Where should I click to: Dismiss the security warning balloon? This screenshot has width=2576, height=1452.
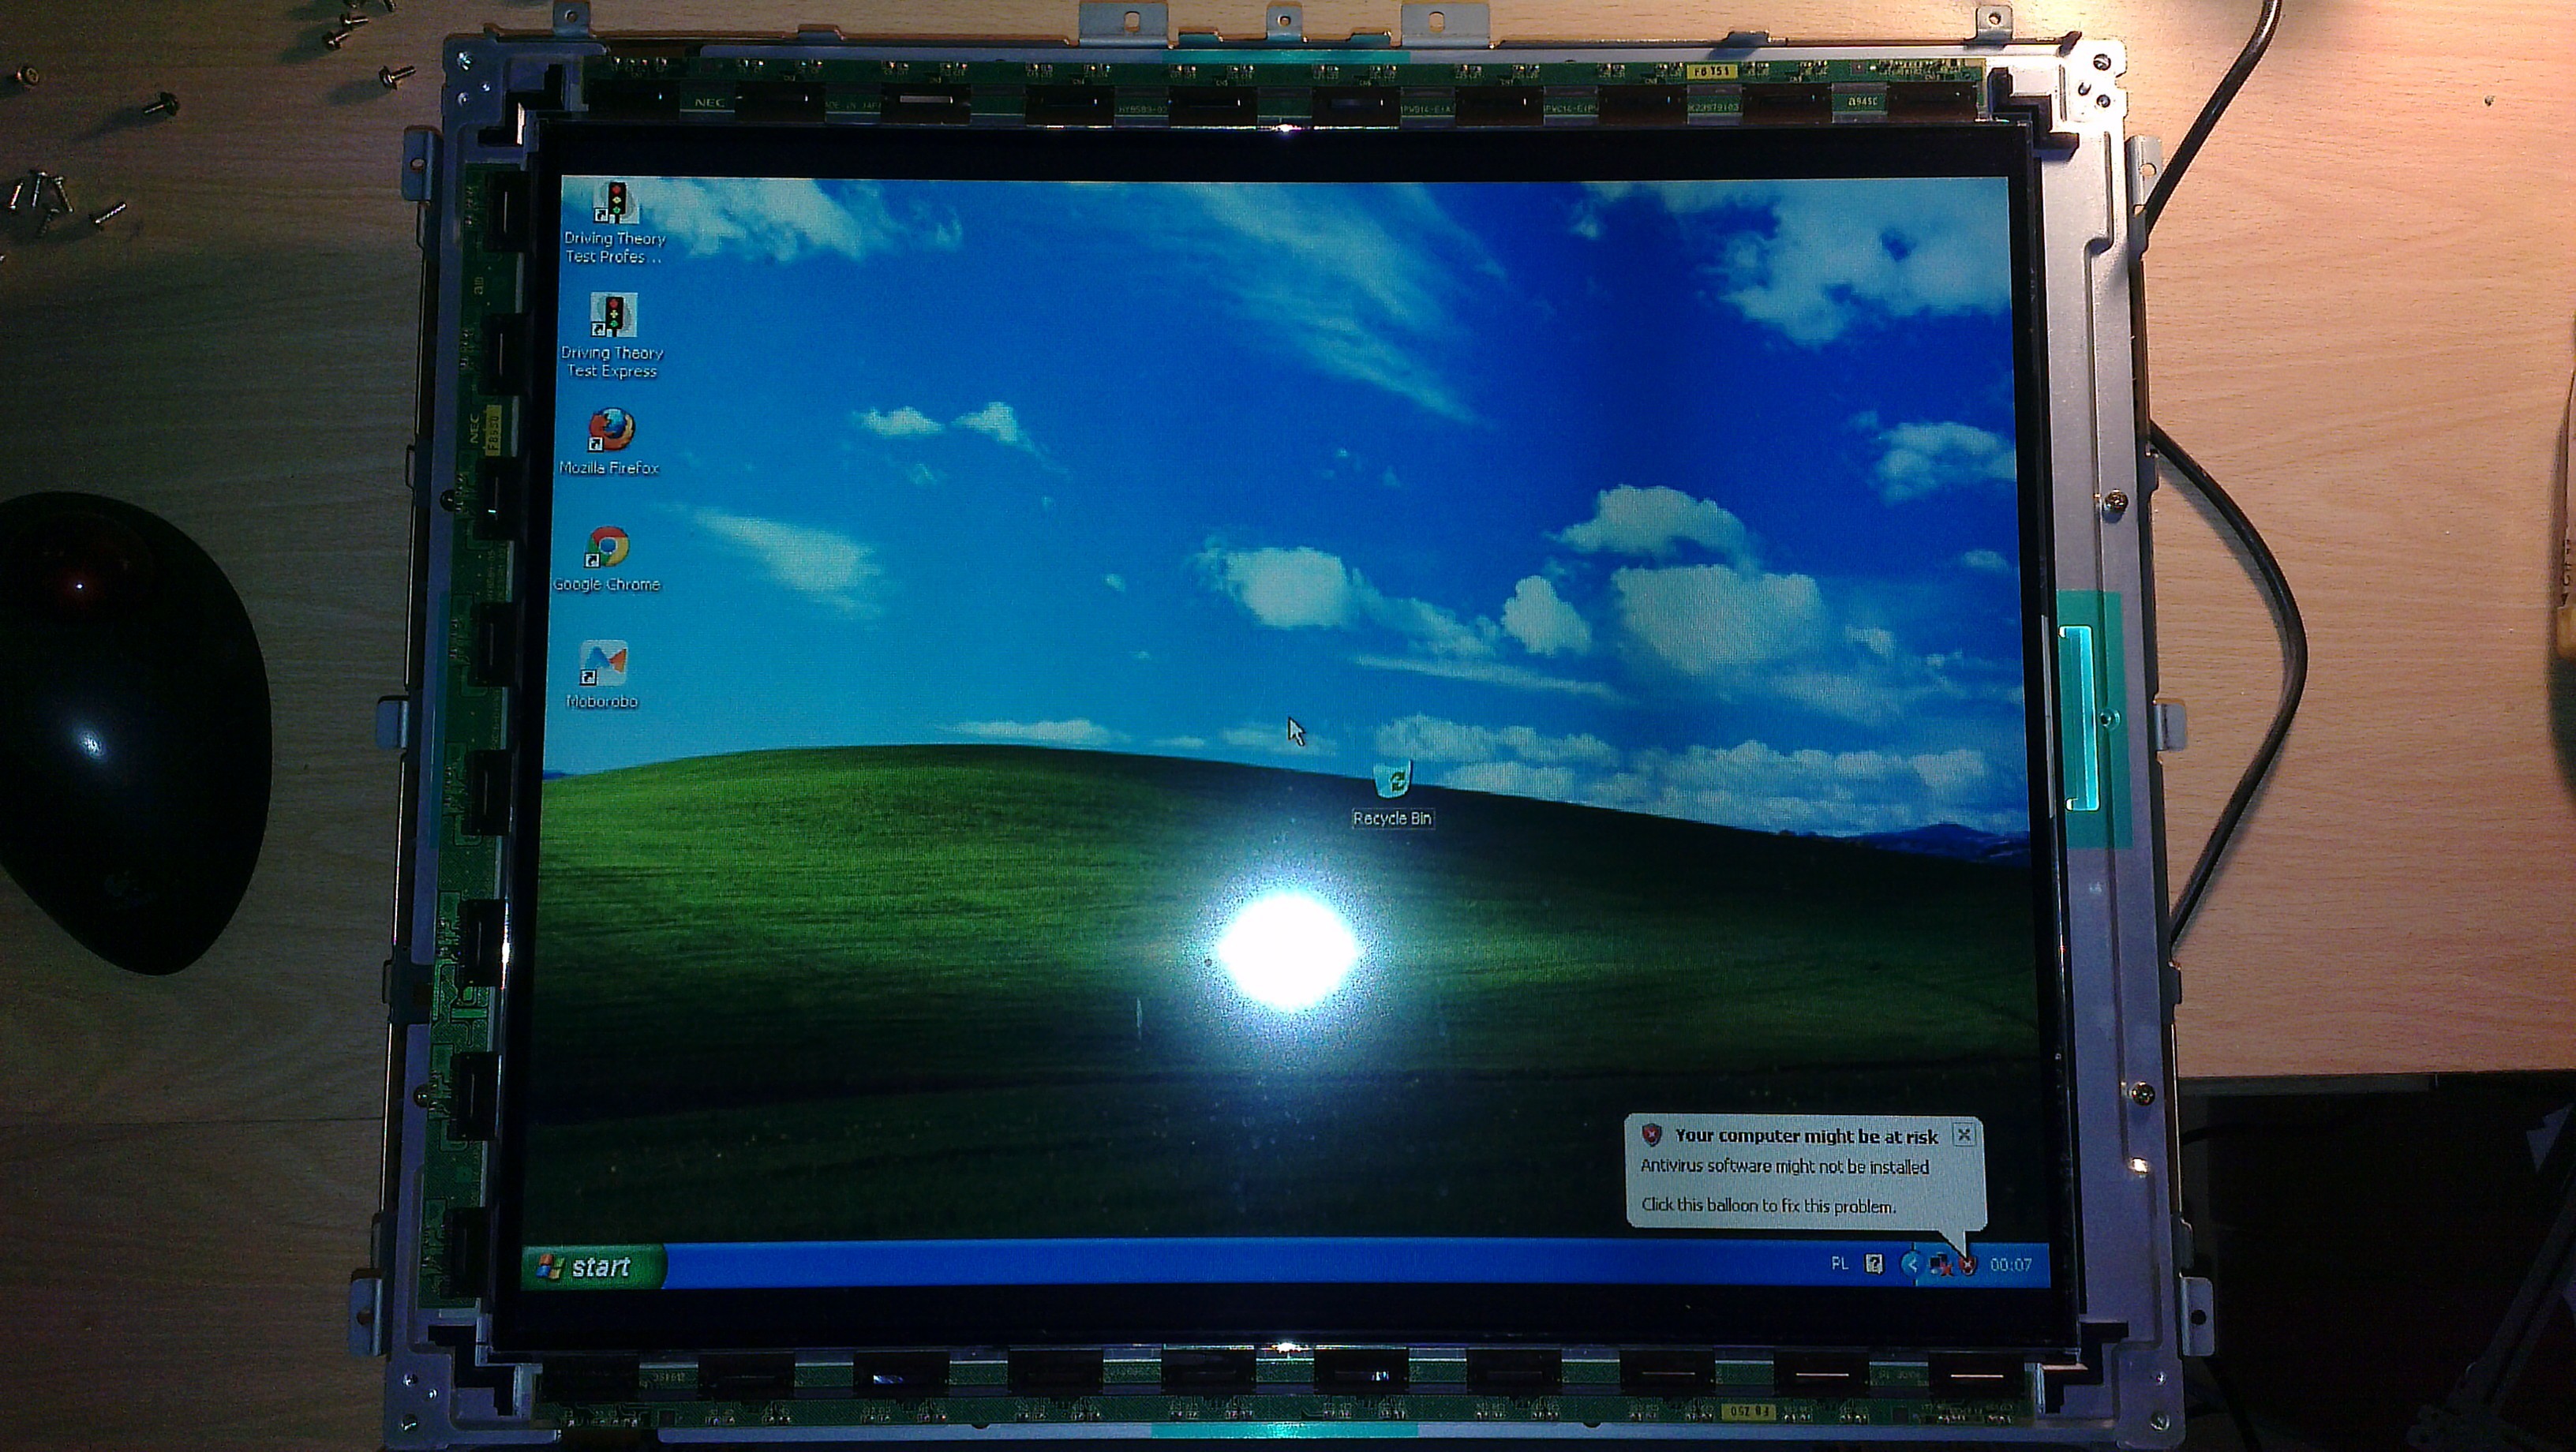1964,1134
